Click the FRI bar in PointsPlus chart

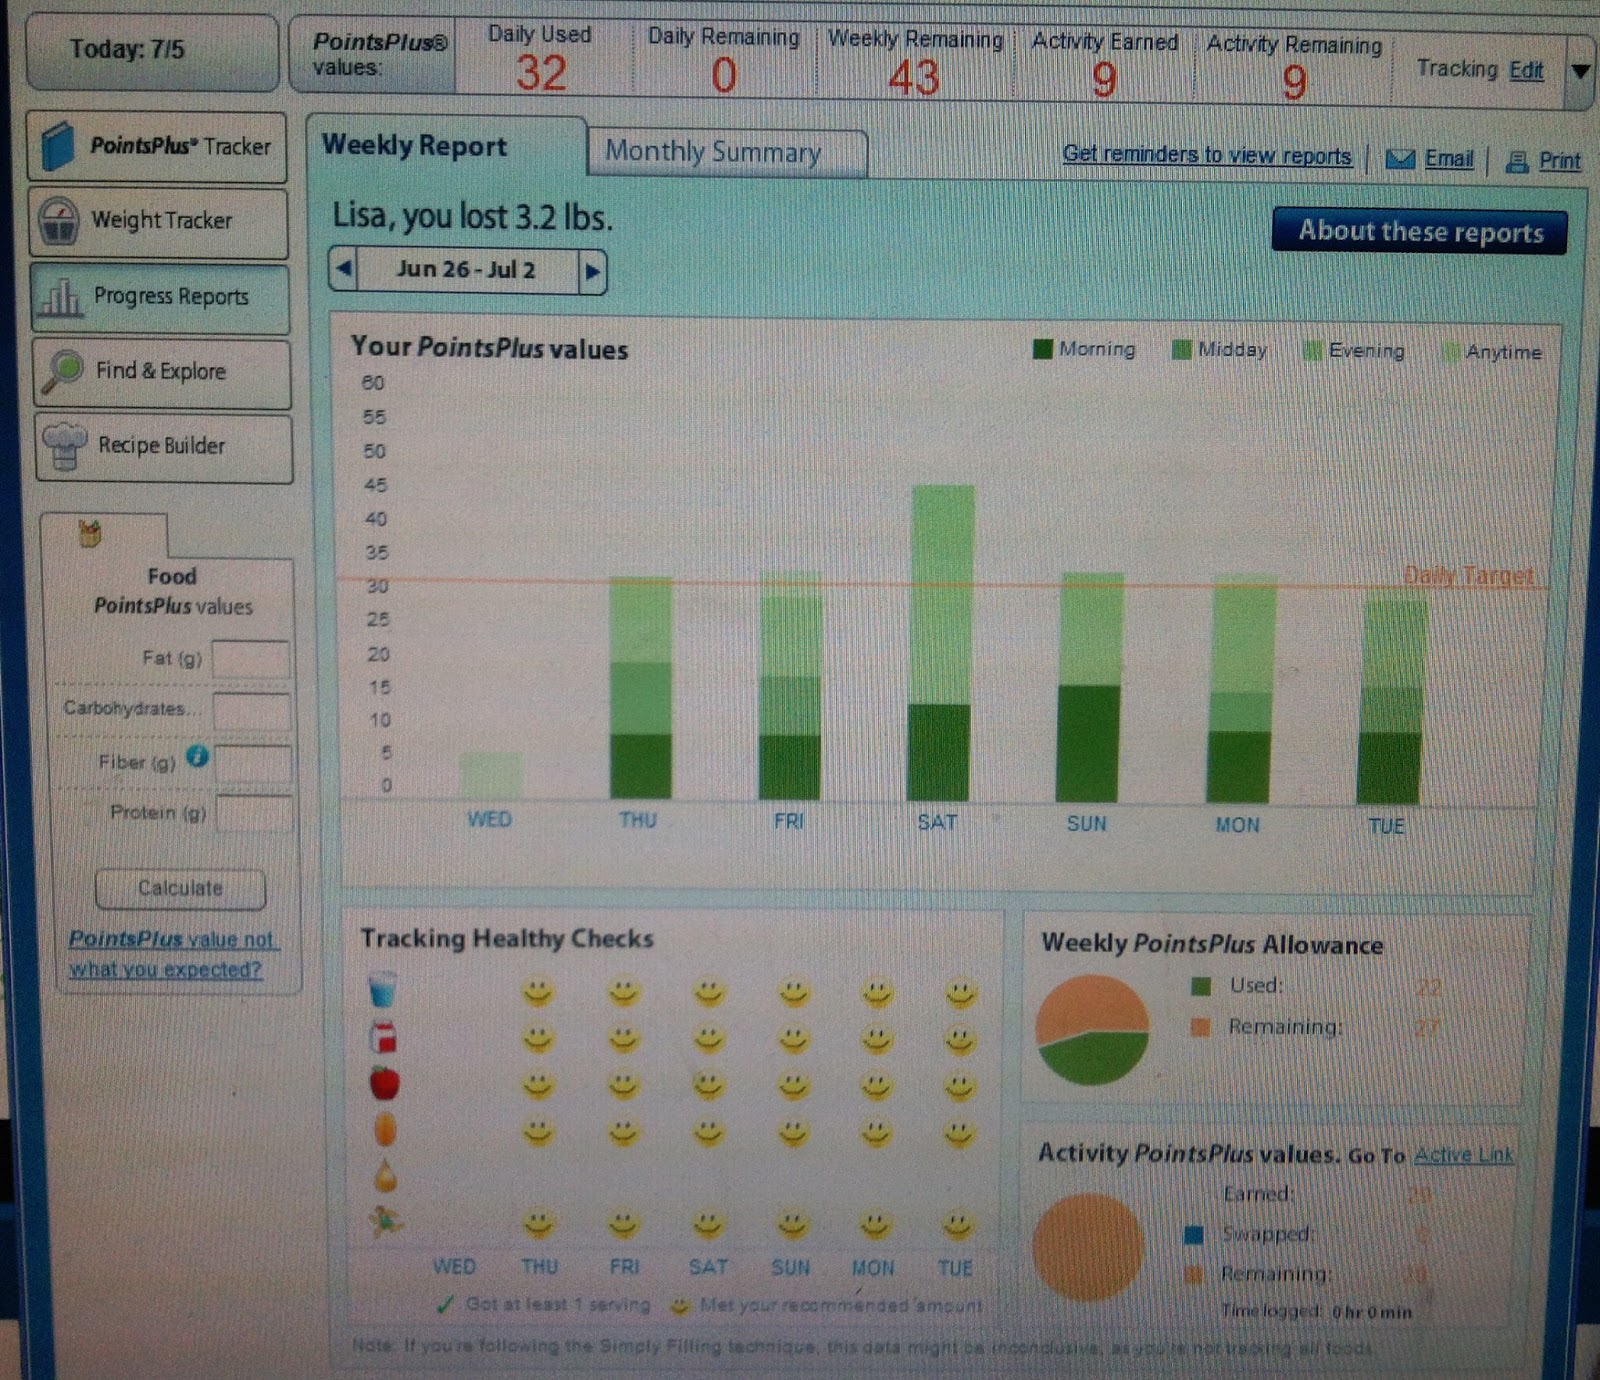790,686
